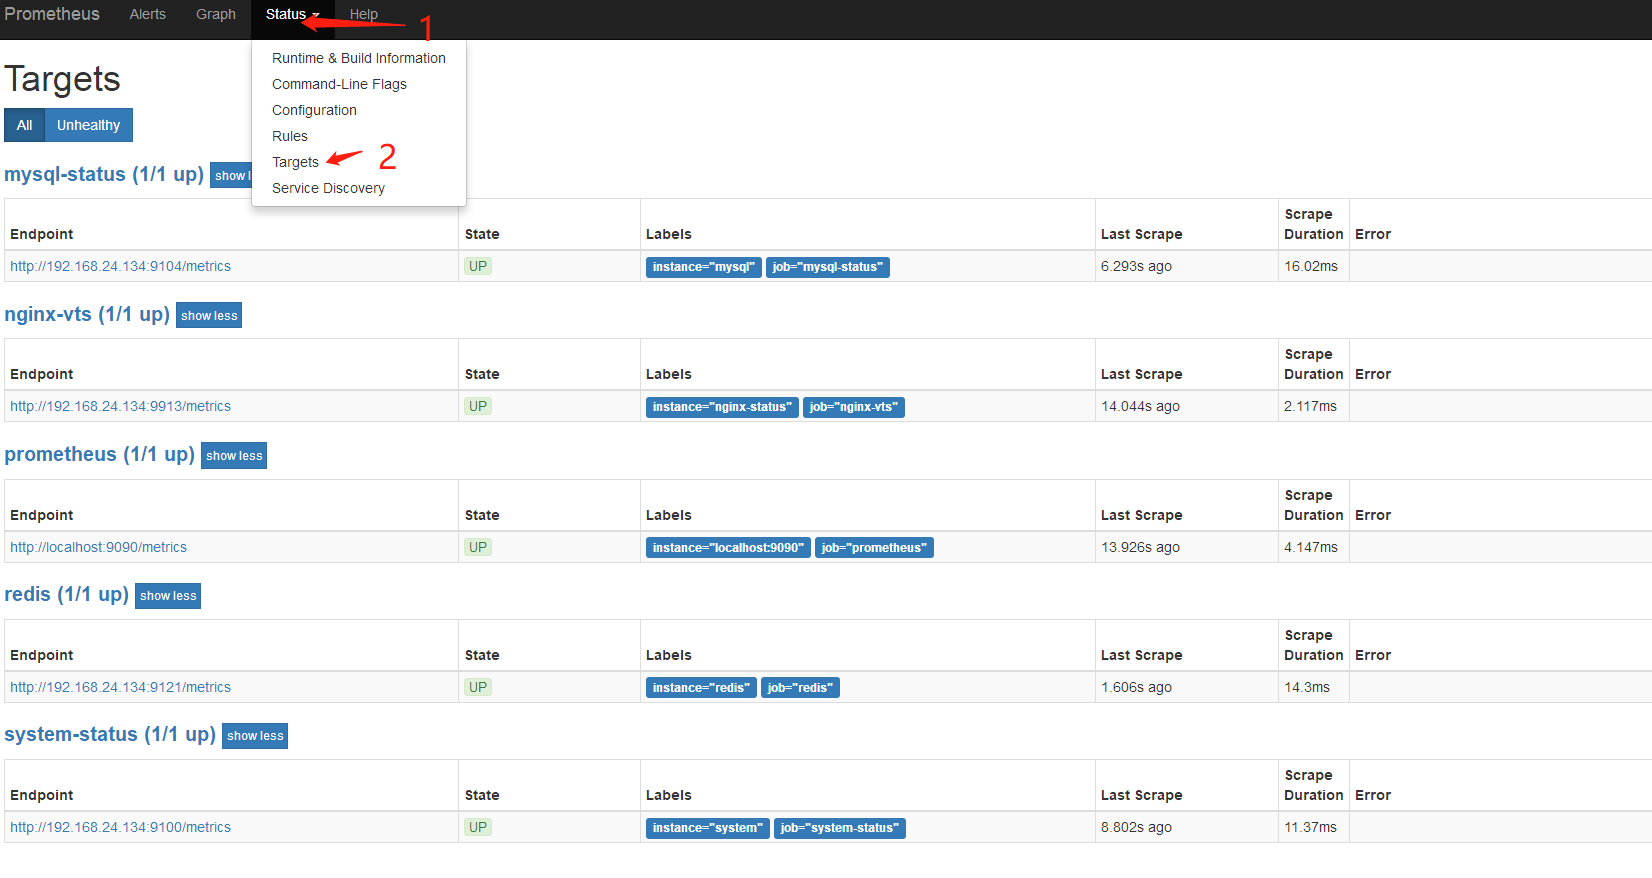Click scrape duration 4.147ms
Screen dimensions: 1652x878
pos(1311,547)
